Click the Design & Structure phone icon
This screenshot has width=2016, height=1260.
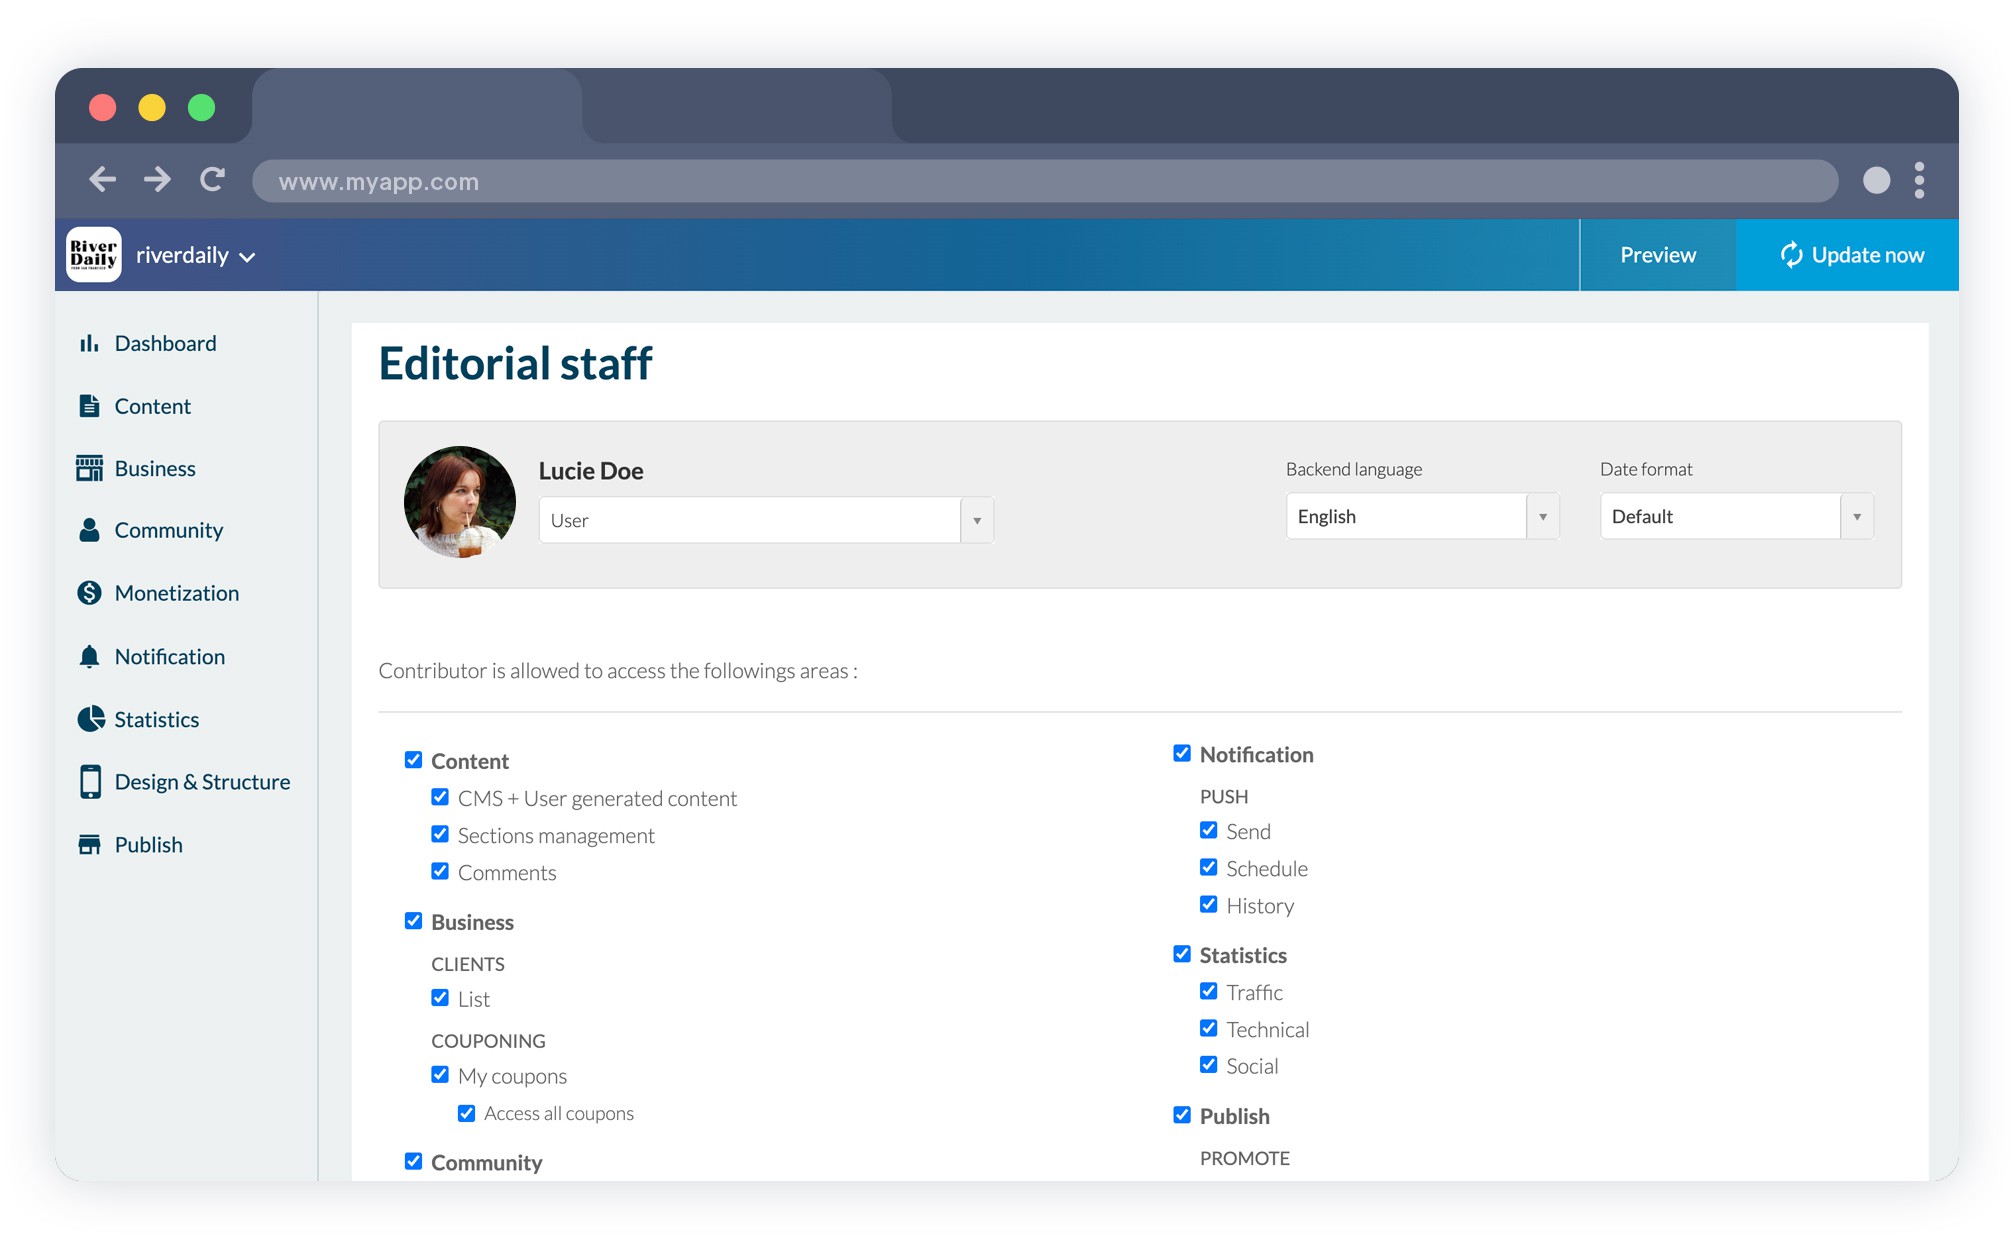[x=90, y=781]
